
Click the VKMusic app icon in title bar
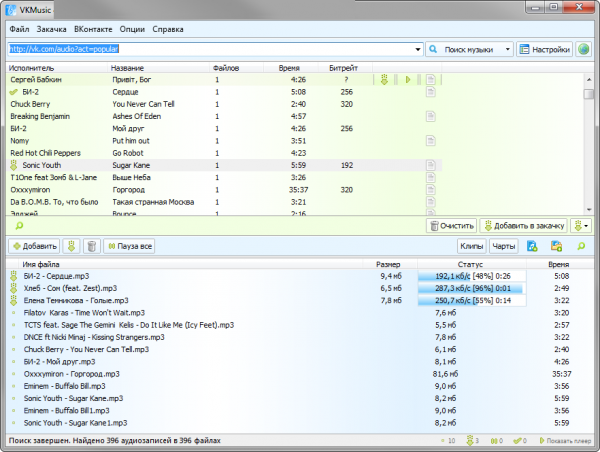[11, 10]
